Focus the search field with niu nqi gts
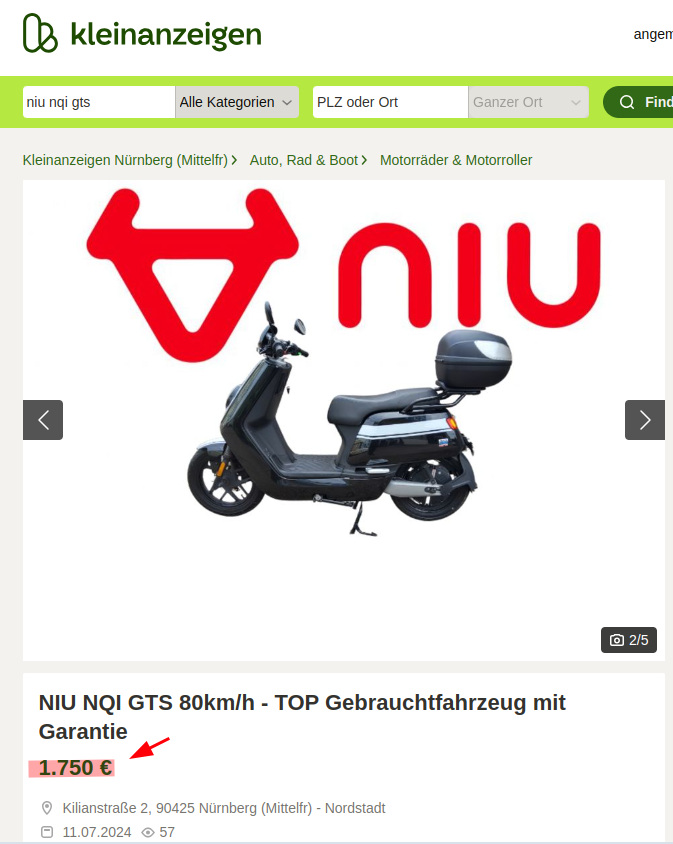The width and height of the screenshot is (673, 844). point(99,102)
